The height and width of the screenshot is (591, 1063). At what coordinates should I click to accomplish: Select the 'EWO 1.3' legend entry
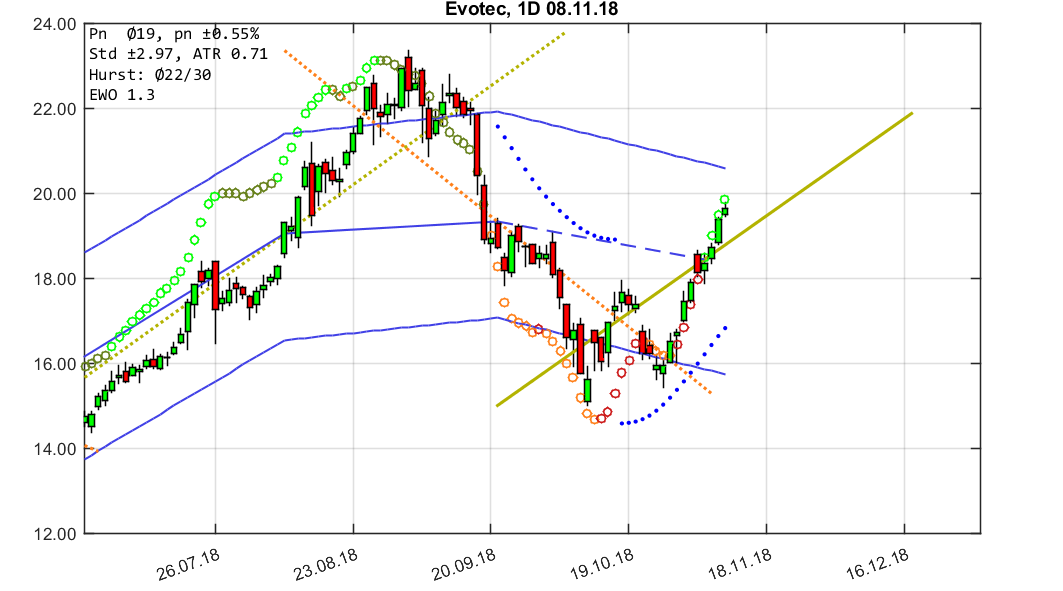click(123, 93)
